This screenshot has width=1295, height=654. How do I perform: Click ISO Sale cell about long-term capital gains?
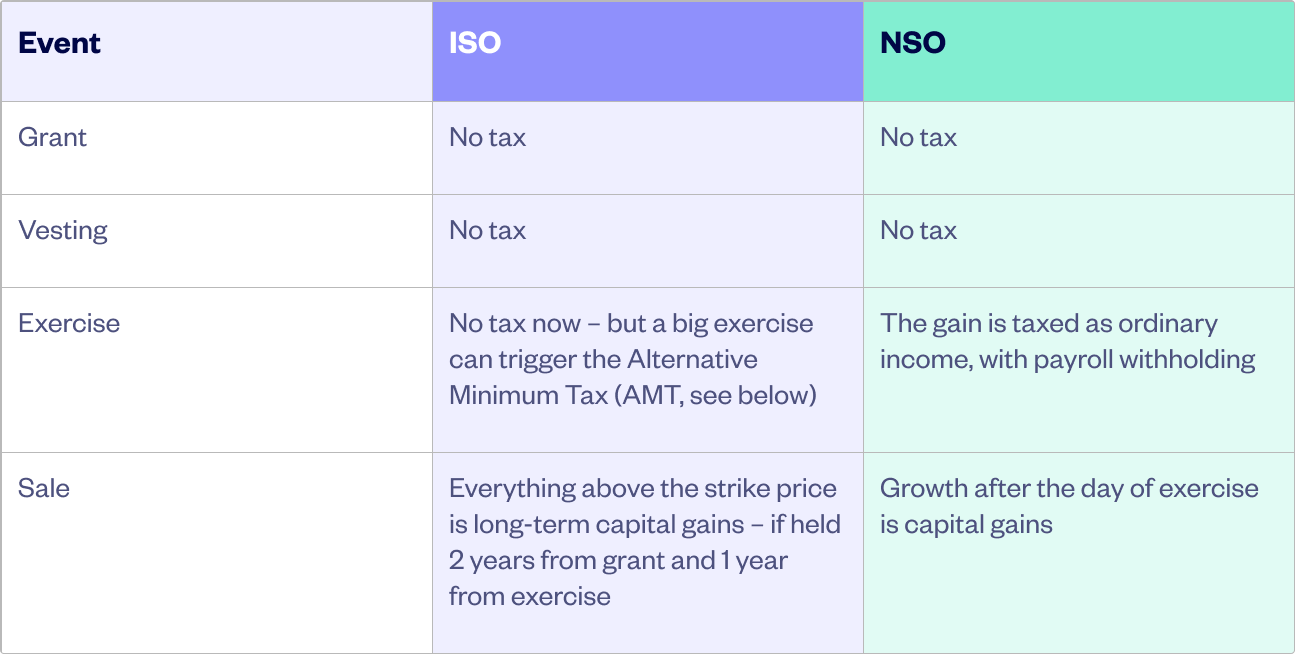tap(648, 552)
